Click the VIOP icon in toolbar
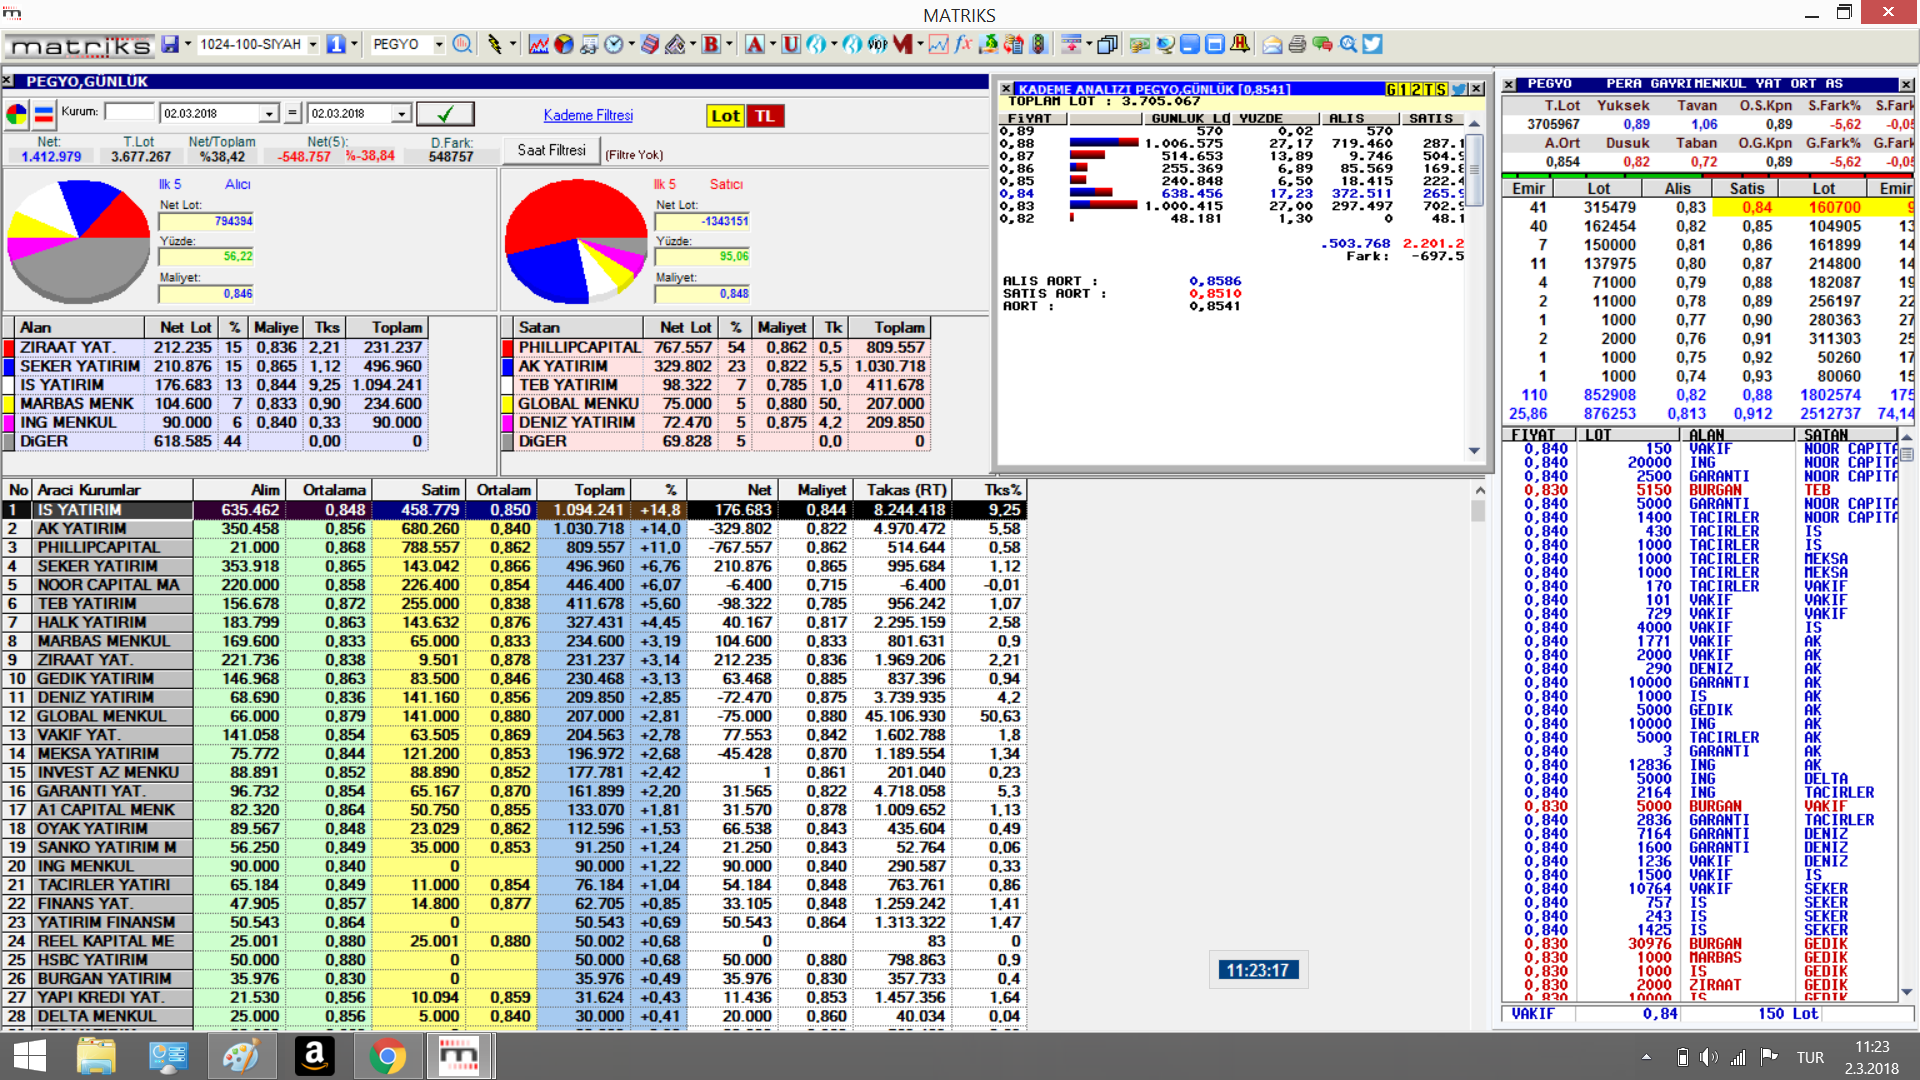 (877, 44)
